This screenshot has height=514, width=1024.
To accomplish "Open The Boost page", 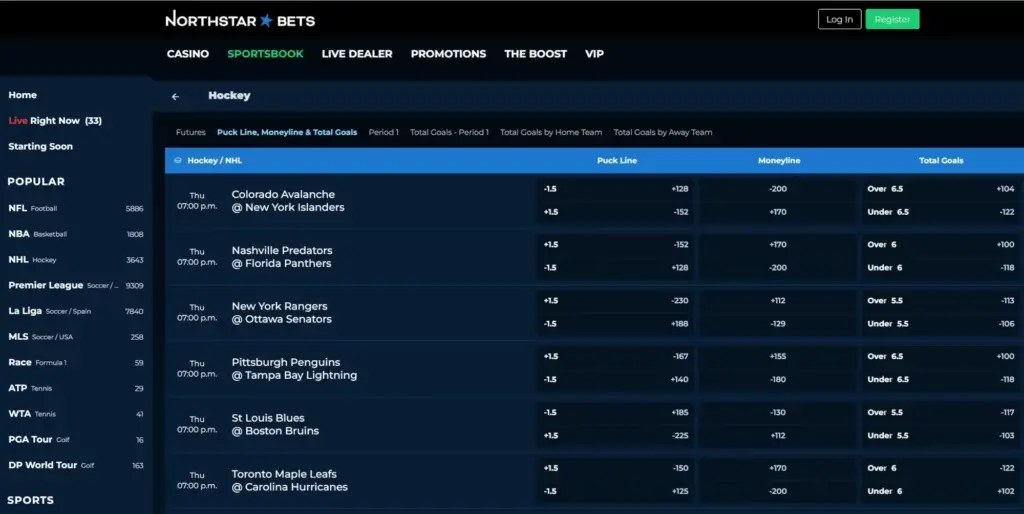I will point(536,54).
